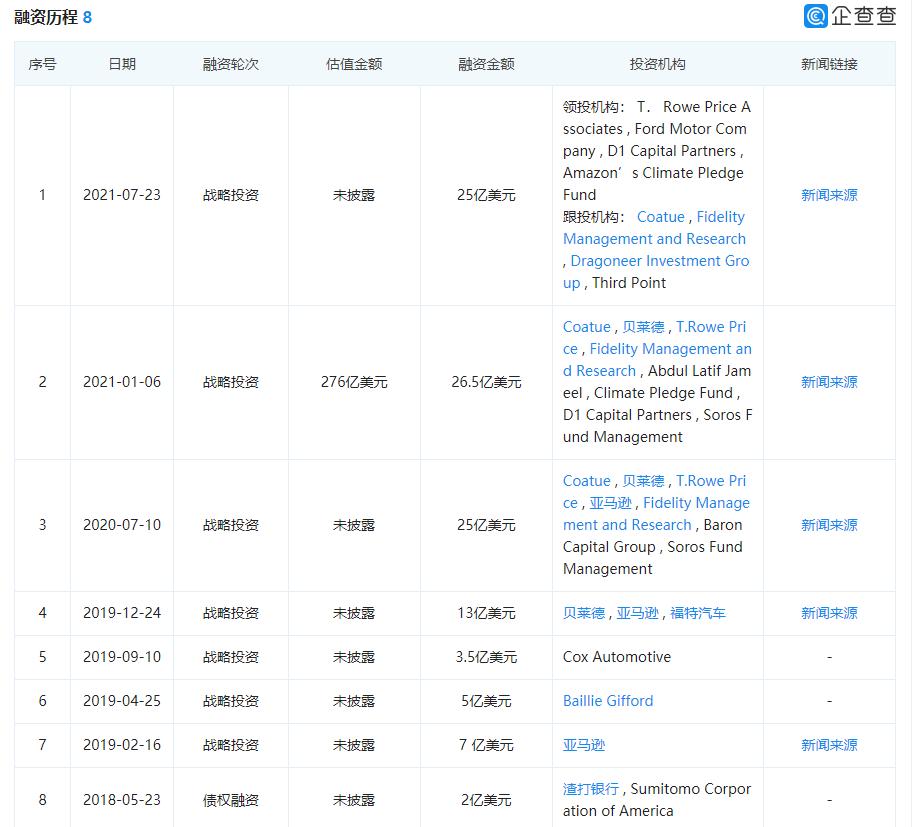Click the 估值金额 column header
Image resolution: width=912 pixels, height=827 pixels.
tap(354, 65)
